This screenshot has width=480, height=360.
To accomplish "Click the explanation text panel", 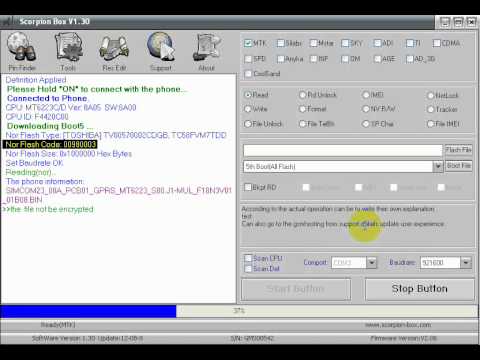I will [357, 225].
